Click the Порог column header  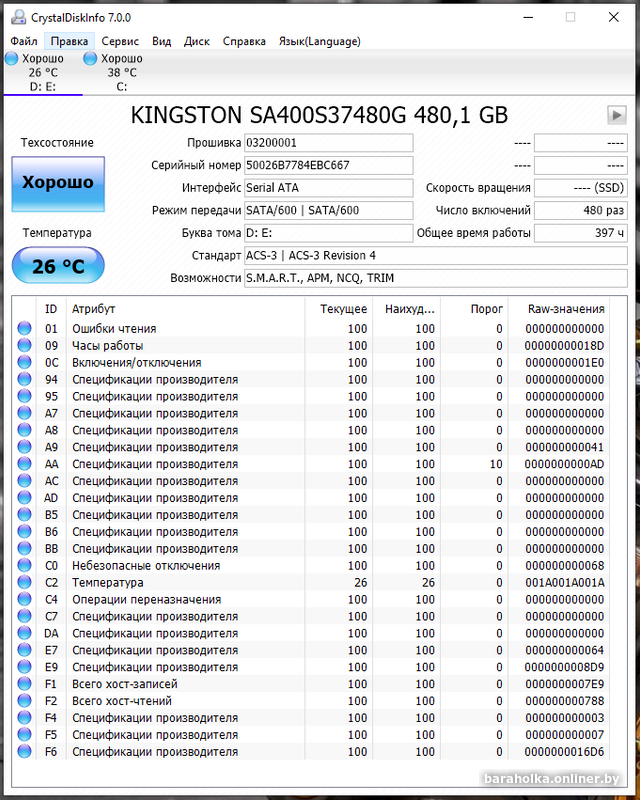click(x=474, y=309)
